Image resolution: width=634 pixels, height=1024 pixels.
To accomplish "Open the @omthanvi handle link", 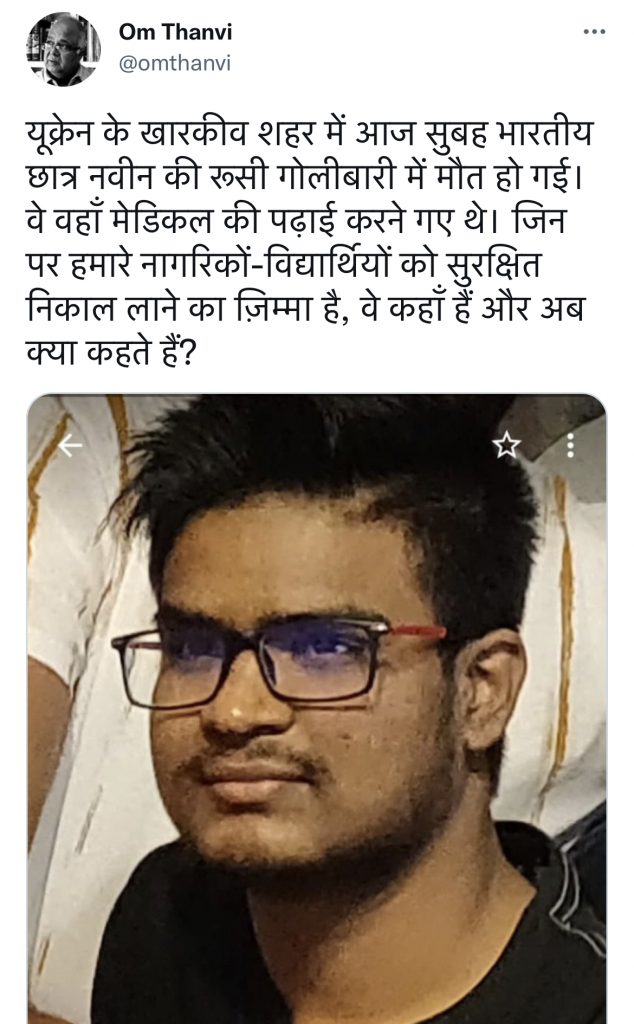I will (x=174, y=63).
